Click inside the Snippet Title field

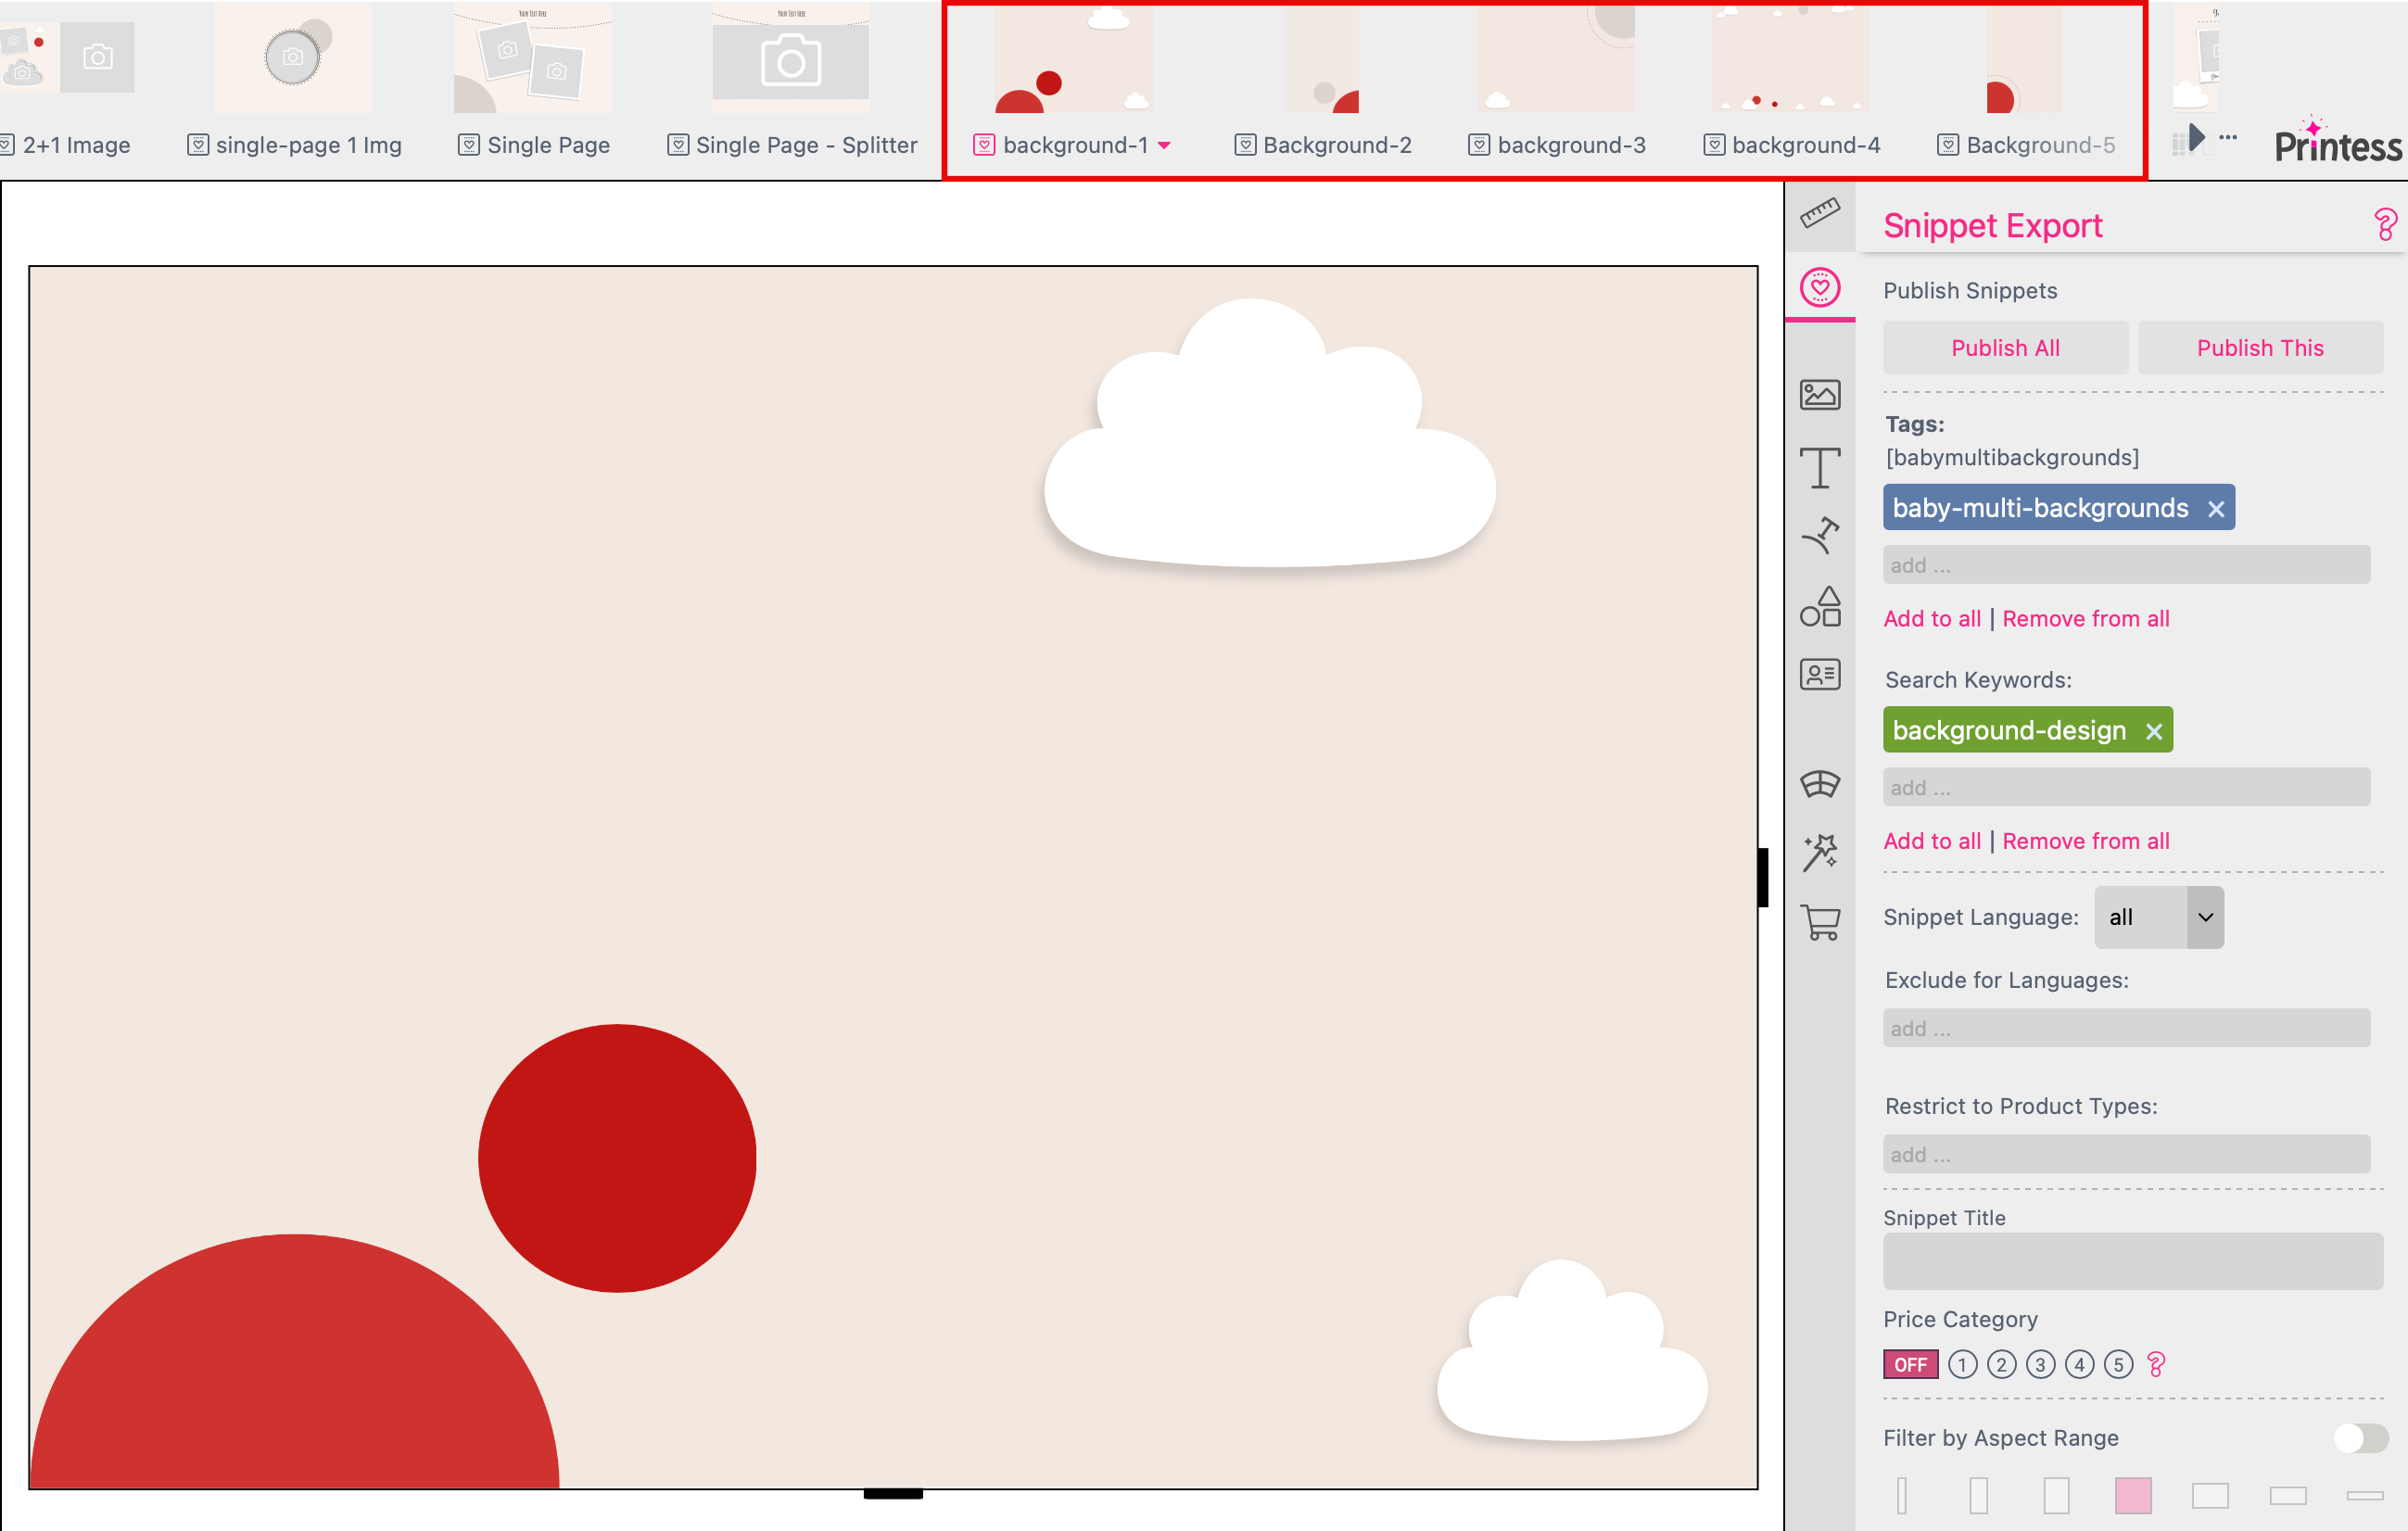pyautogui.click(x=2132, y=1260)
